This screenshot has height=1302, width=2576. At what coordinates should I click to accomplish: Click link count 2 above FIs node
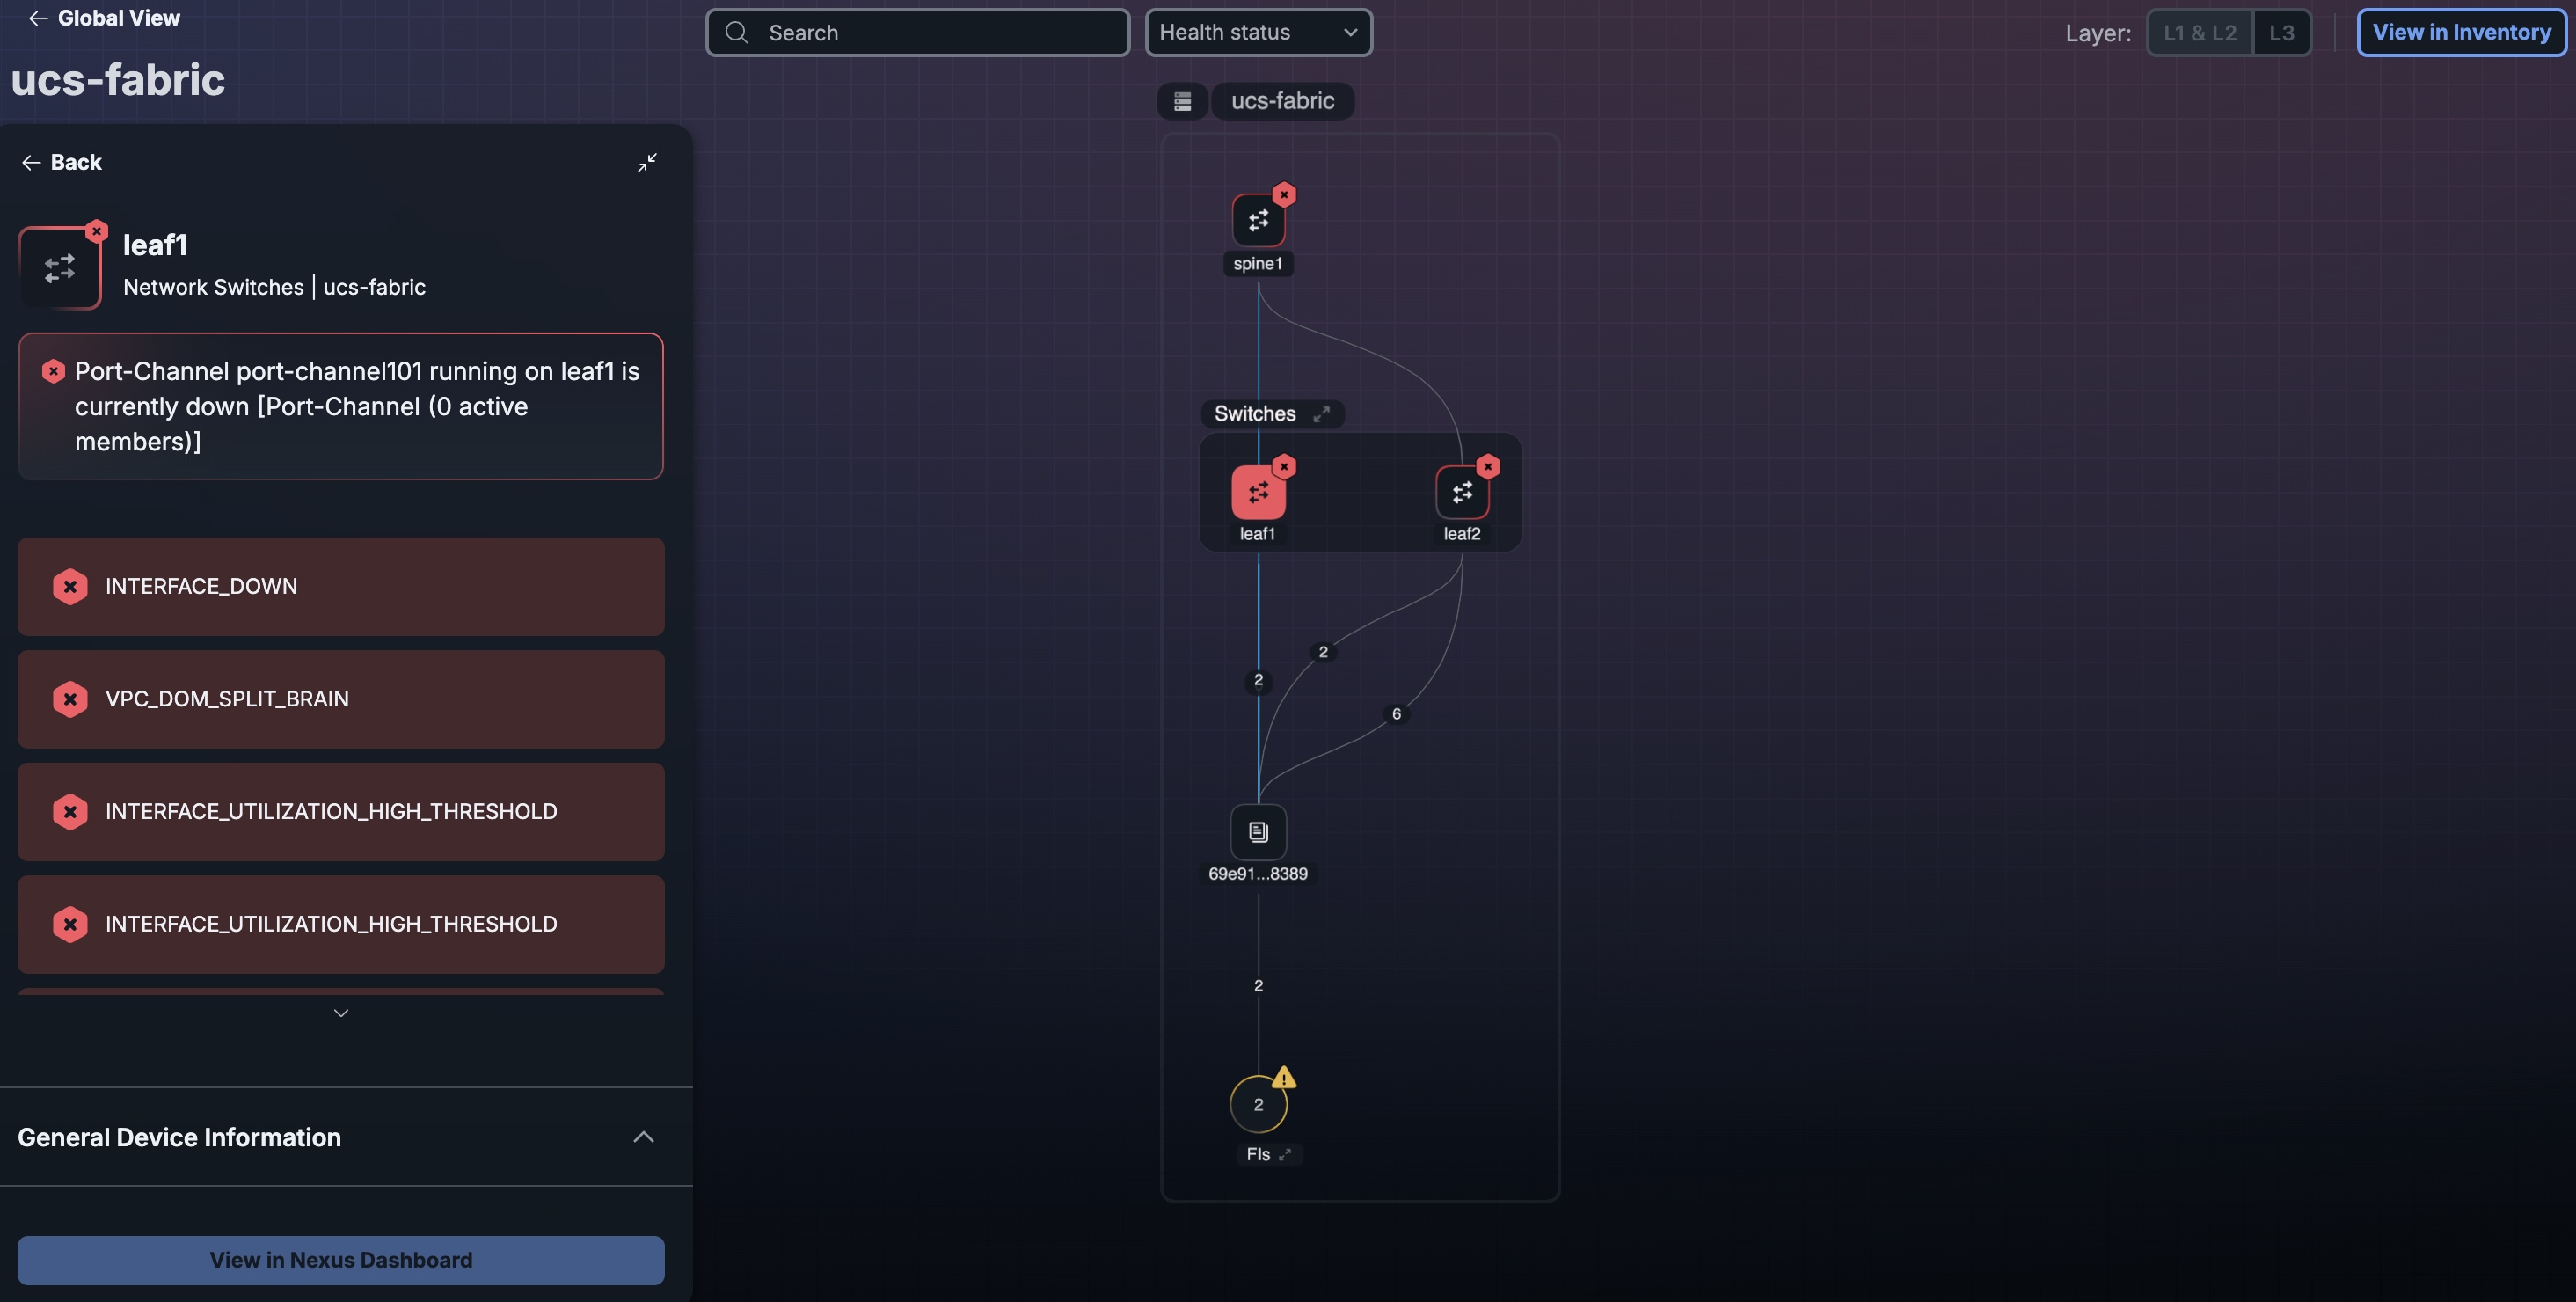coord(1258,986)
